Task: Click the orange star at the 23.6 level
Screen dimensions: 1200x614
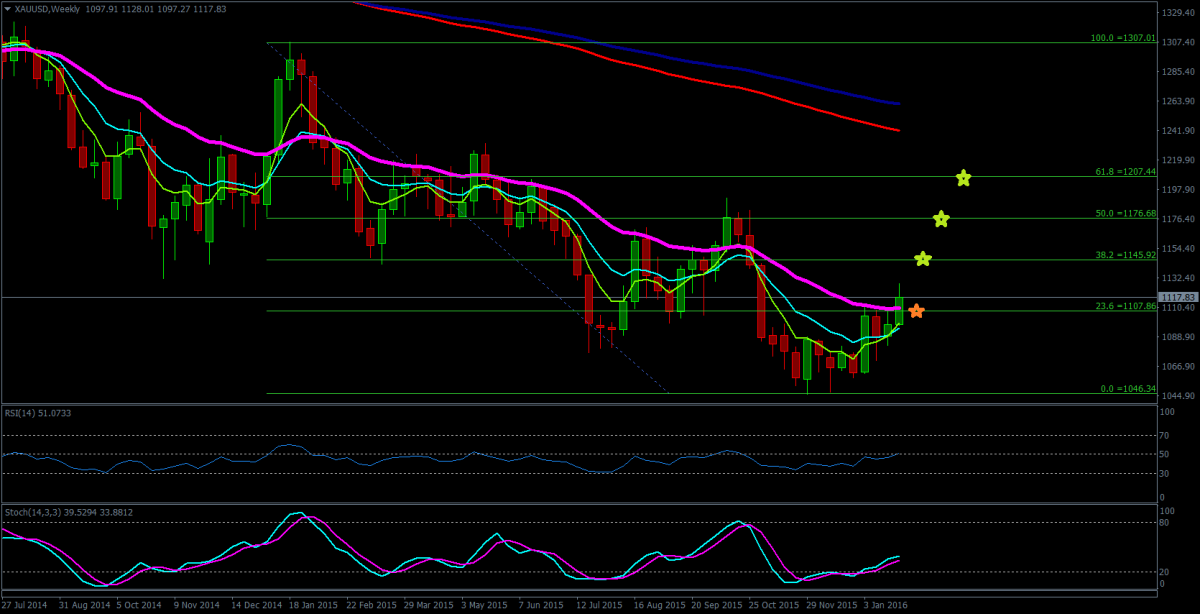Action: [x=916, y=312]
